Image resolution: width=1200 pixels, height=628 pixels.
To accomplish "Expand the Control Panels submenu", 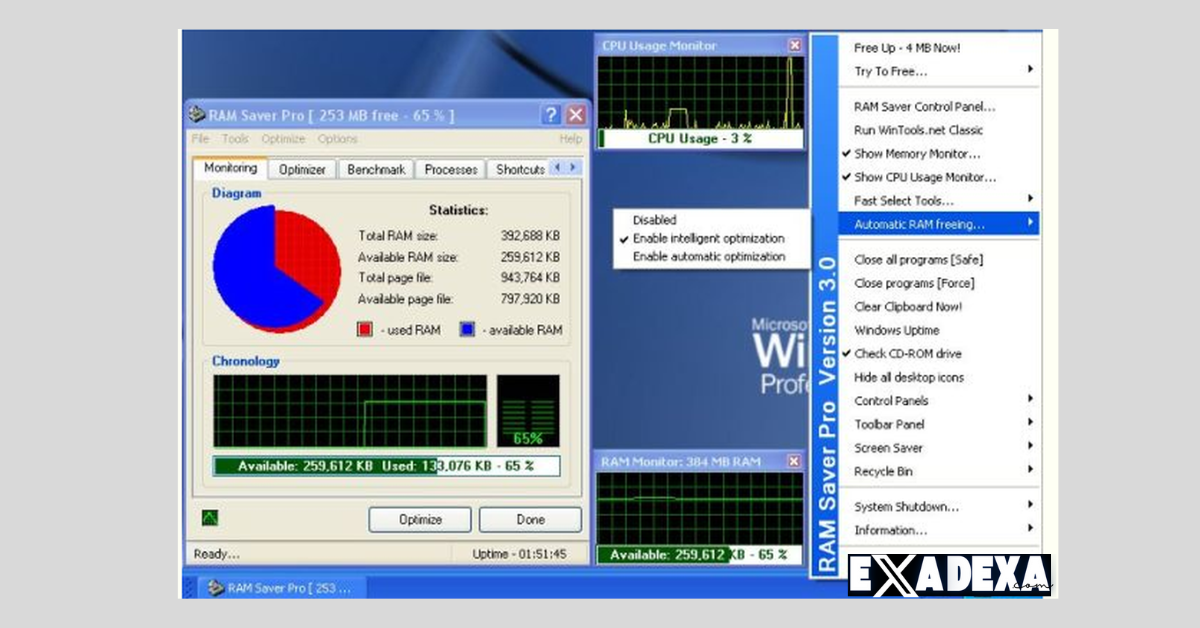I will click(888, 400).
